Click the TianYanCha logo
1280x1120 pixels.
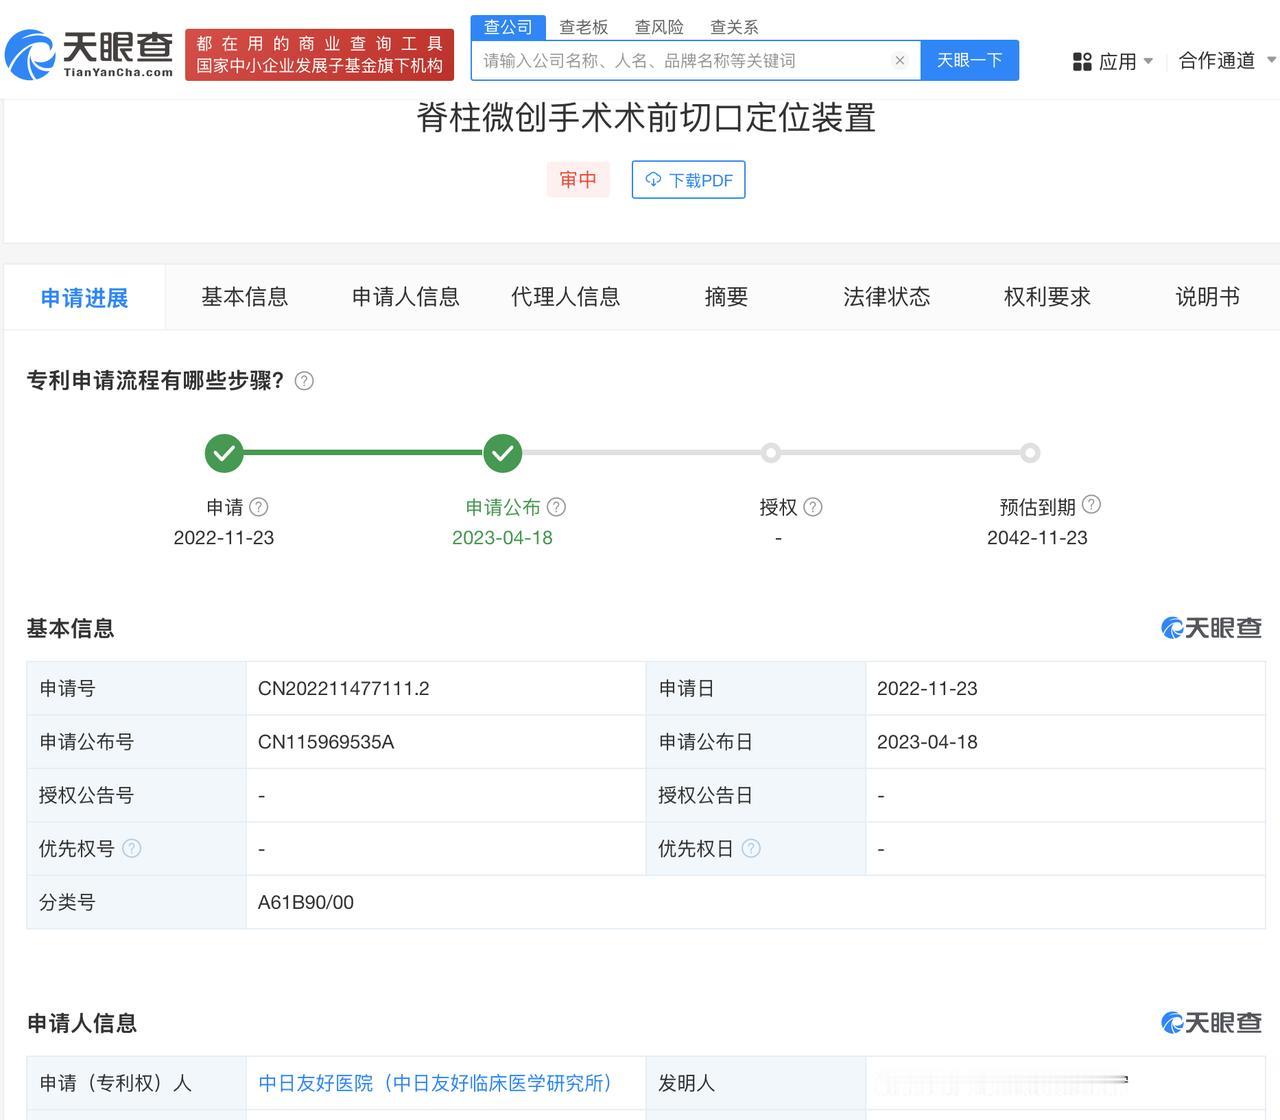pyautogui.click(x=89, y=54)
